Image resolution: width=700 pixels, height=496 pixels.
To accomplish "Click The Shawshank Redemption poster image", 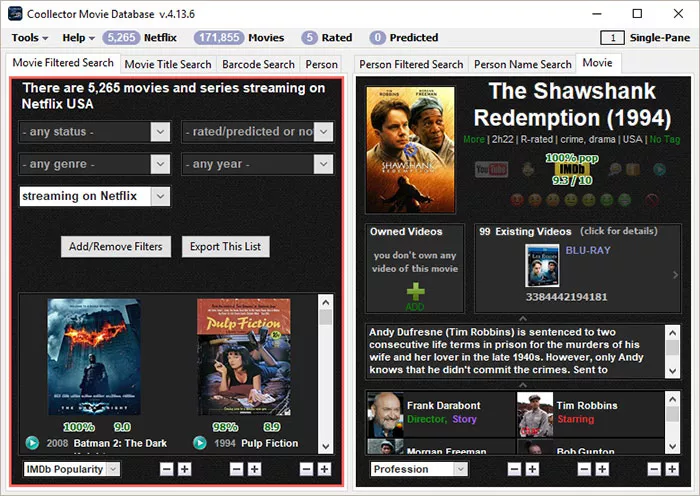I will click(410, 150).
